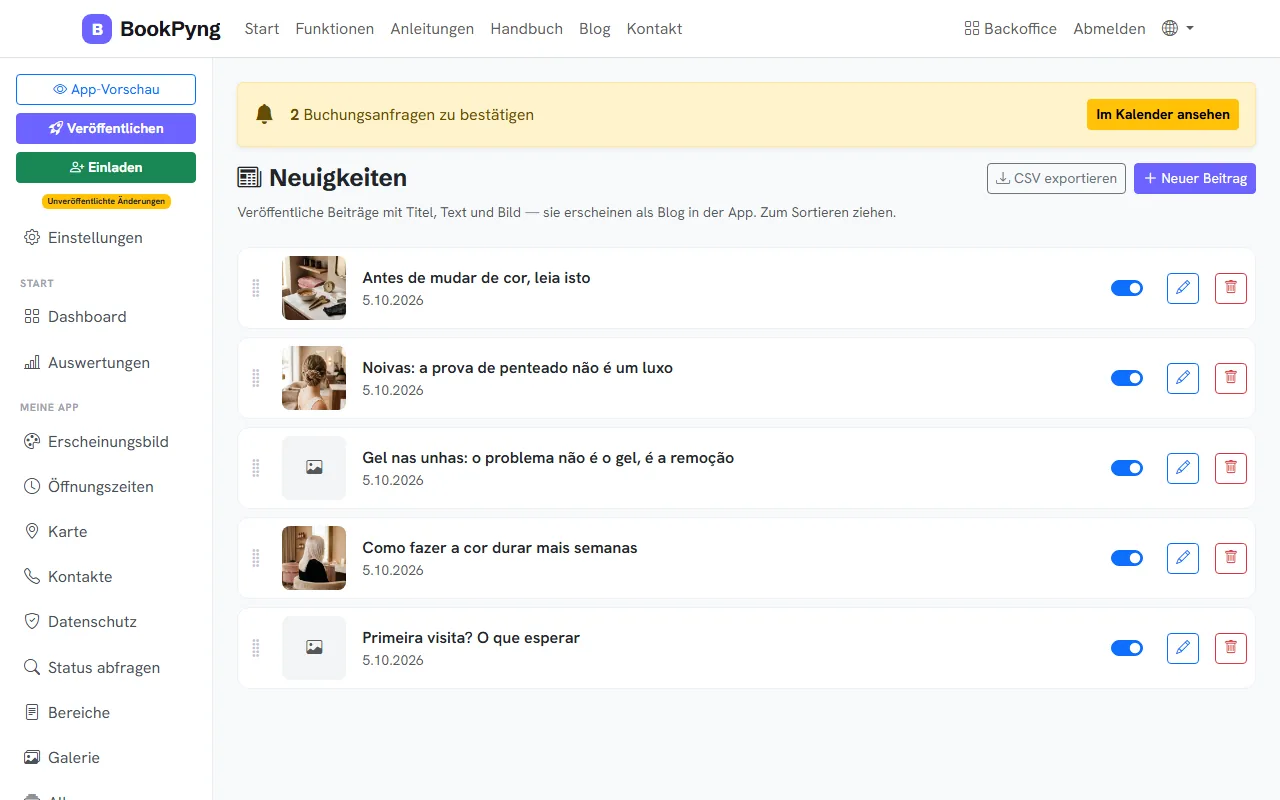Delete the "Noivas: a prova de penteado" post
Viewport: 1280px width, 800px height.
click(1231, 378)
